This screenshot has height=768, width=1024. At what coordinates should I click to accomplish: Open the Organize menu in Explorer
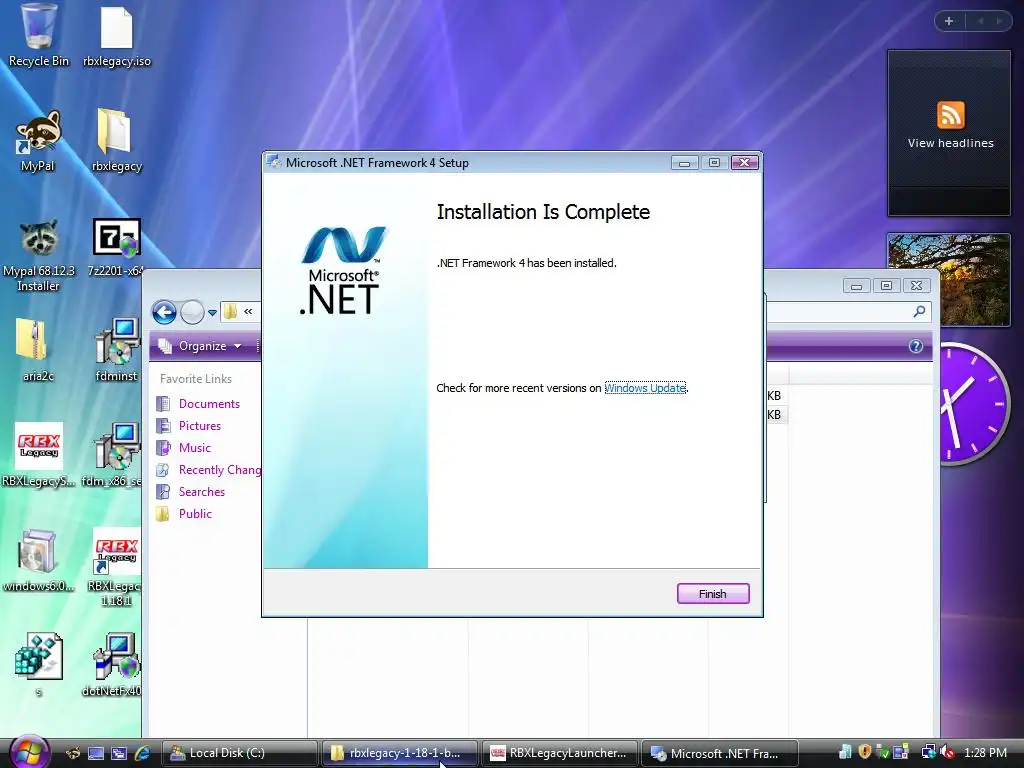201,345
